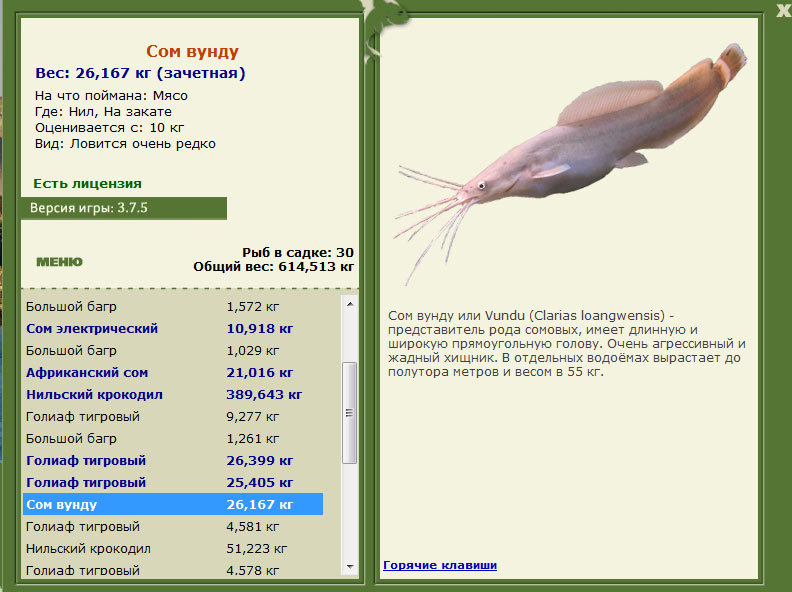Image resolution: width=792 pixels, height=592 pixels.
Task: Select Голиаф тигровый 4,578 кг row
Action: tap(173, 570)
